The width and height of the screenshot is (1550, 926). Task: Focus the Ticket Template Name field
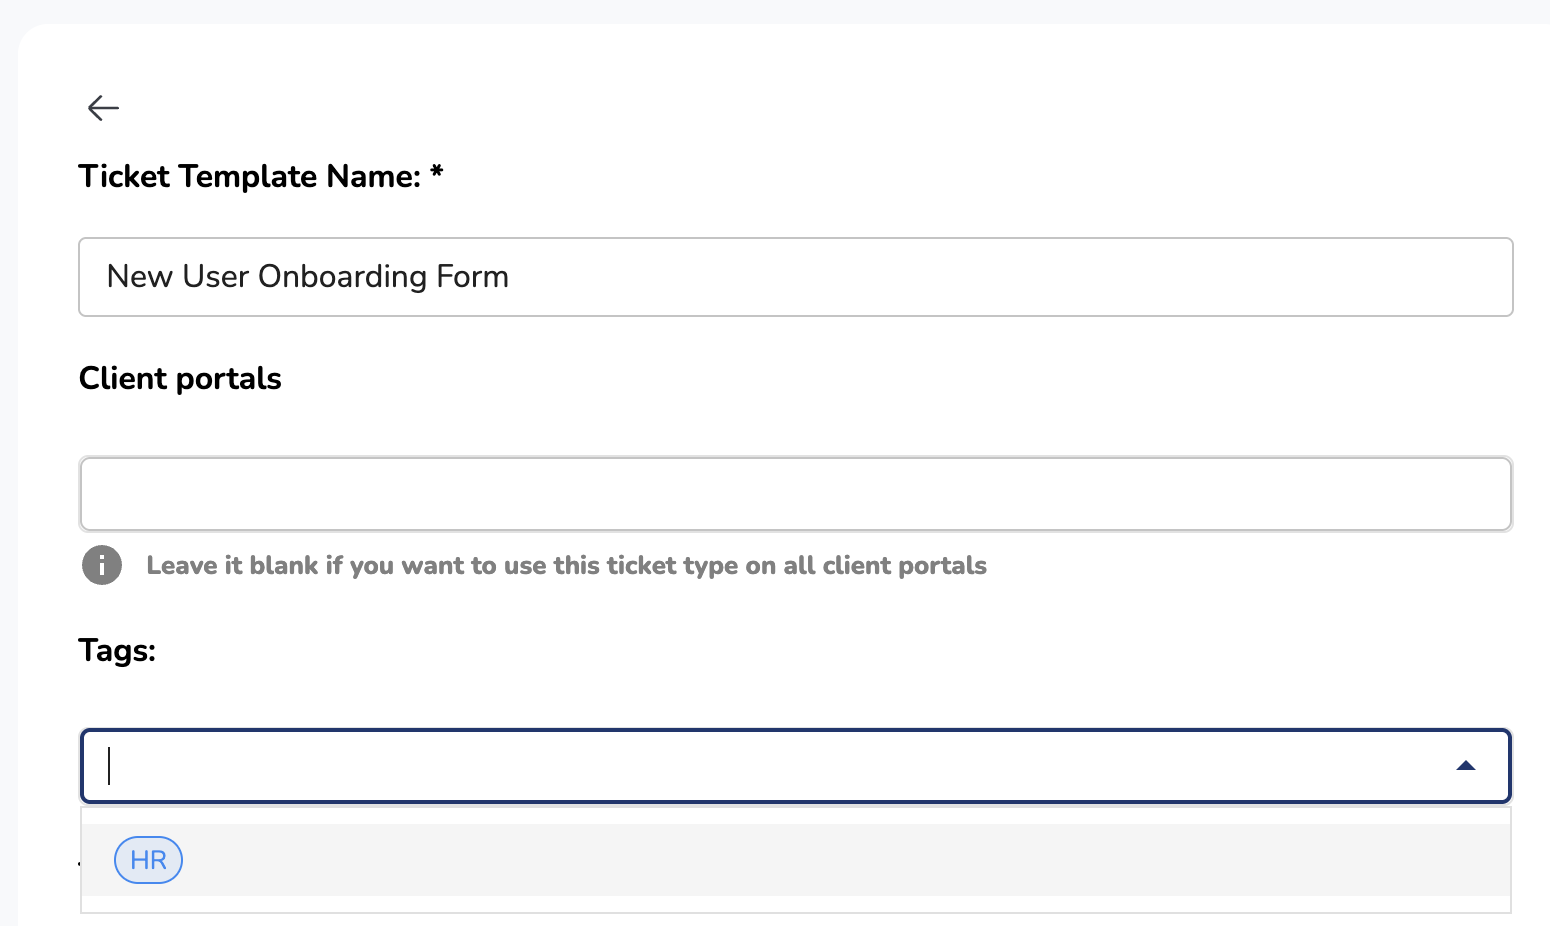coord(795,277)
